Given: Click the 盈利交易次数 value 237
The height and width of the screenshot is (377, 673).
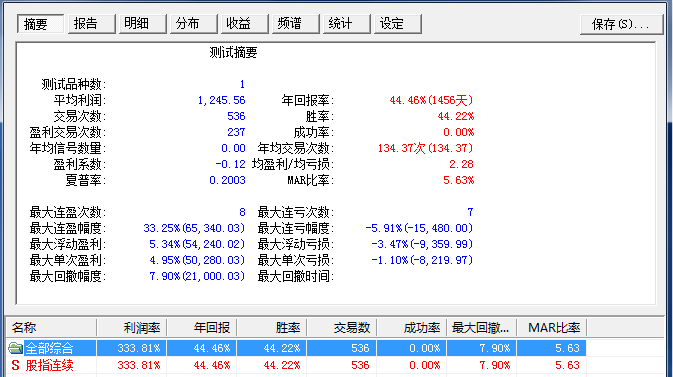Looking at the screenshot, I should coord(236,132).
